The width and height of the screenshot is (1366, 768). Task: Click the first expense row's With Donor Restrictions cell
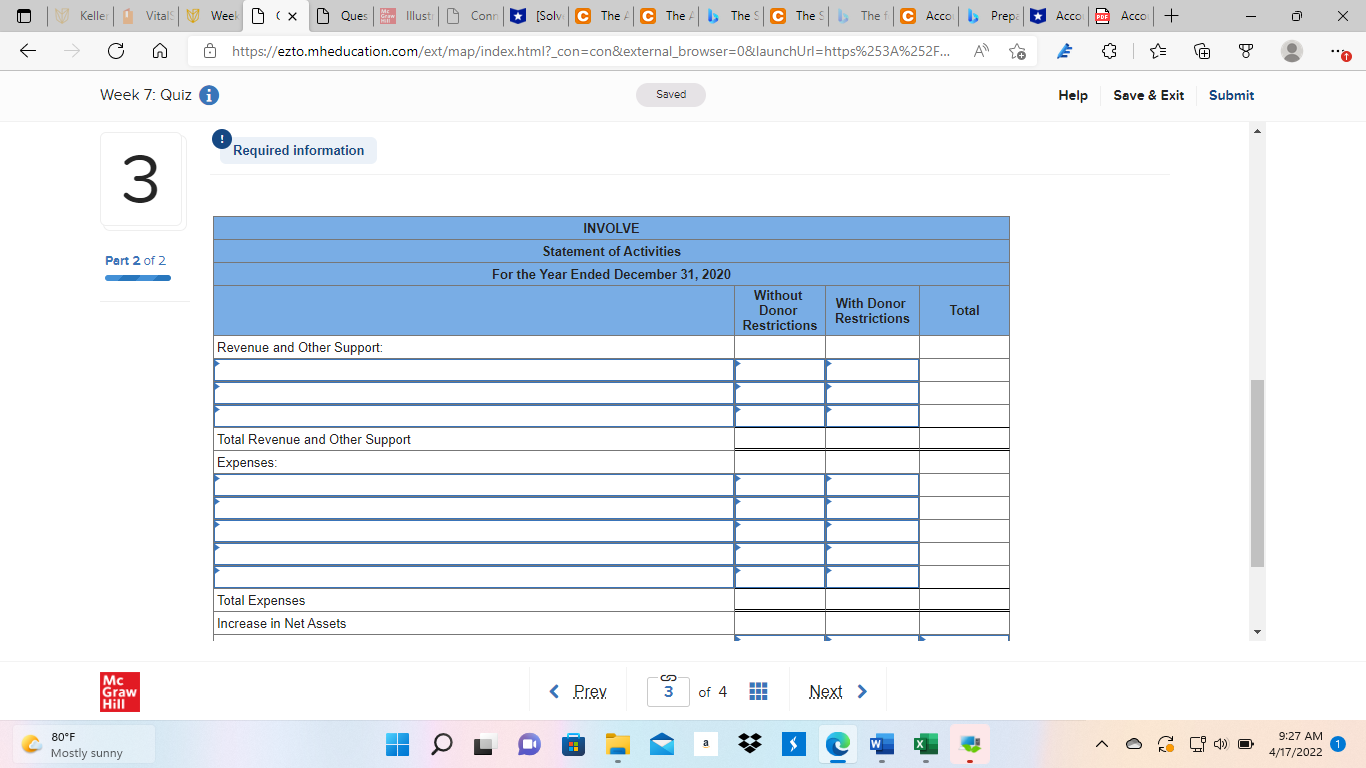(x=872, y=485)
